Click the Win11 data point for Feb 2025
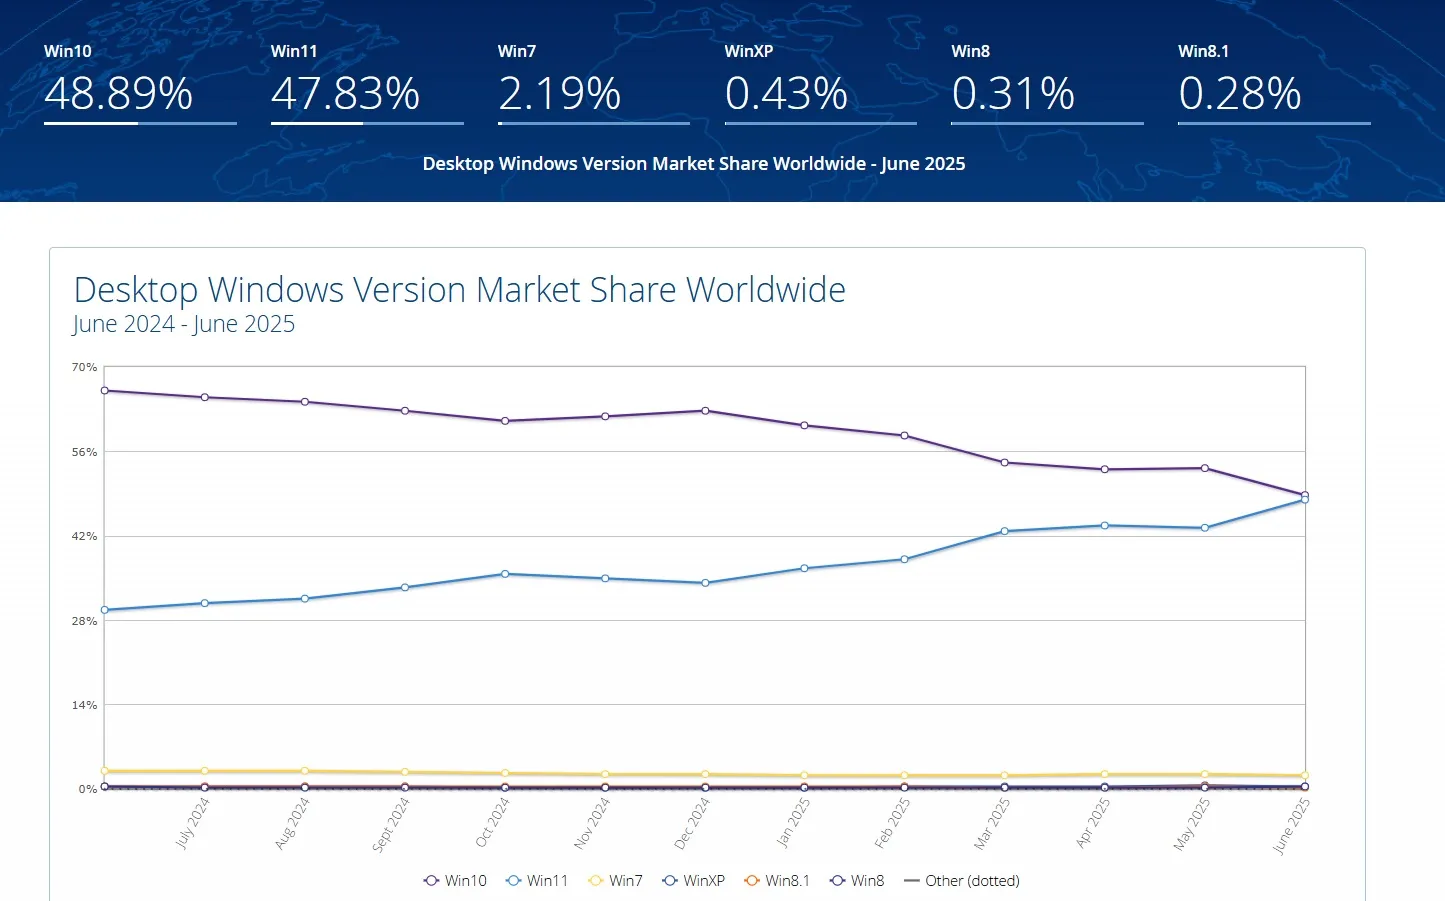The width and height of the screenshot is (1445, 901). [905, 560]
